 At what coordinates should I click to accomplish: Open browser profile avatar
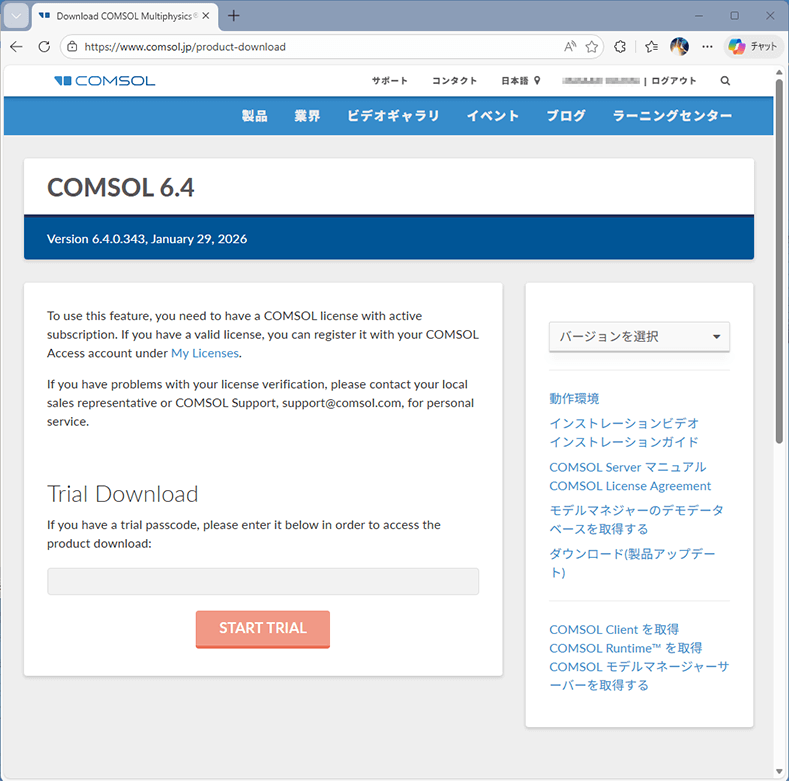click(x=679, y=47)
